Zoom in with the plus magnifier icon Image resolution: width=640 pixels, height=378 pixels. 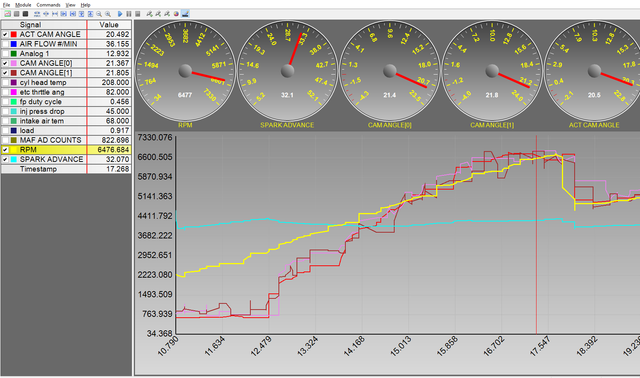coord(108,14)
